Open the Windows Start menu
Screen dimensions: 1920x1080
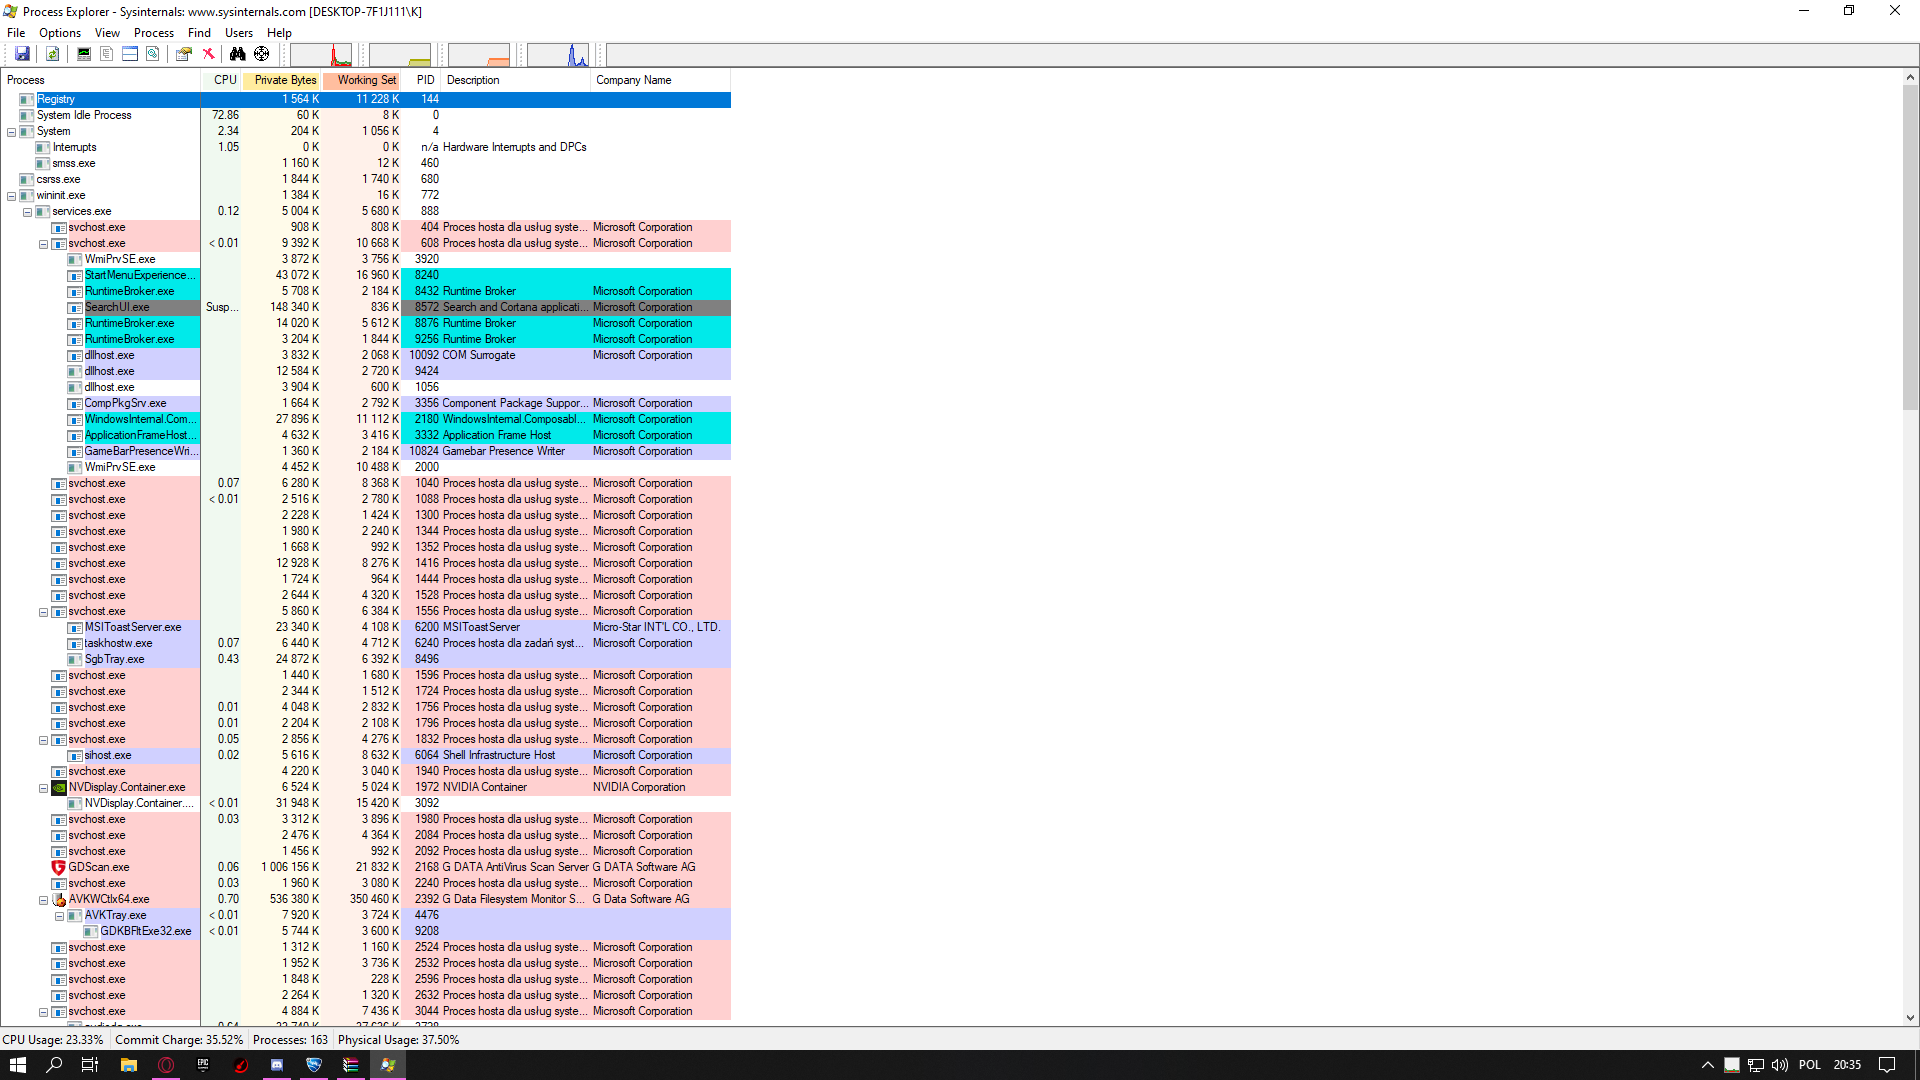18,1065
